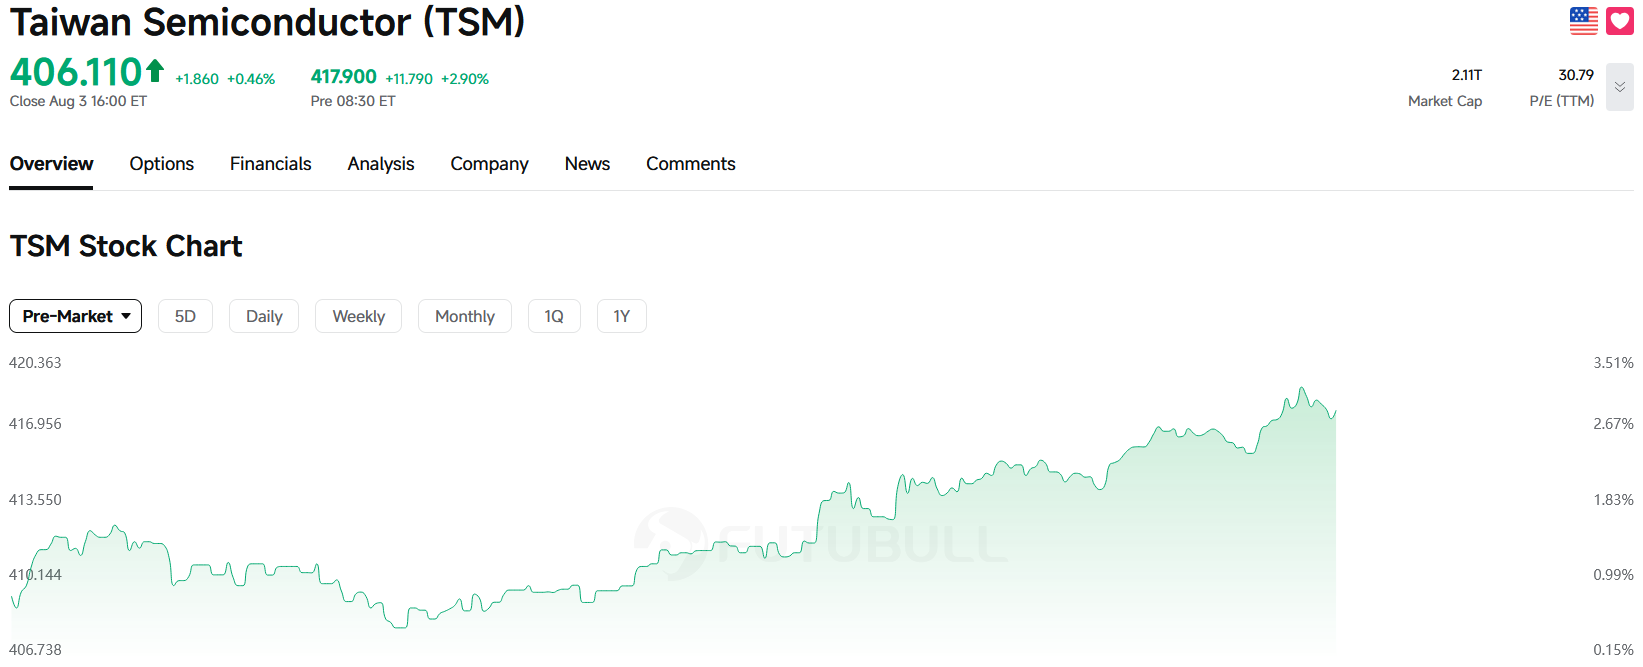Screen dimensions: 1643x667
Task: Click the 2.67% axis label
Action: pyautogui.click(x=1614, y=424)
